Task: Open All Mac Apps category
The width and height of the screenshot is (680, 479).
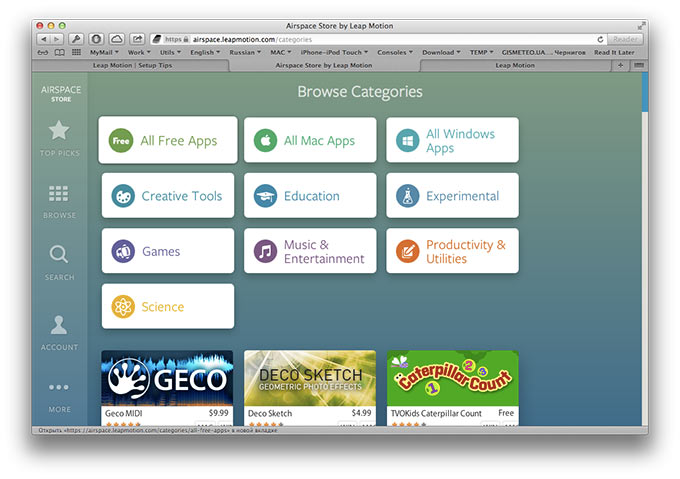Action: click(x=310, y=140)
